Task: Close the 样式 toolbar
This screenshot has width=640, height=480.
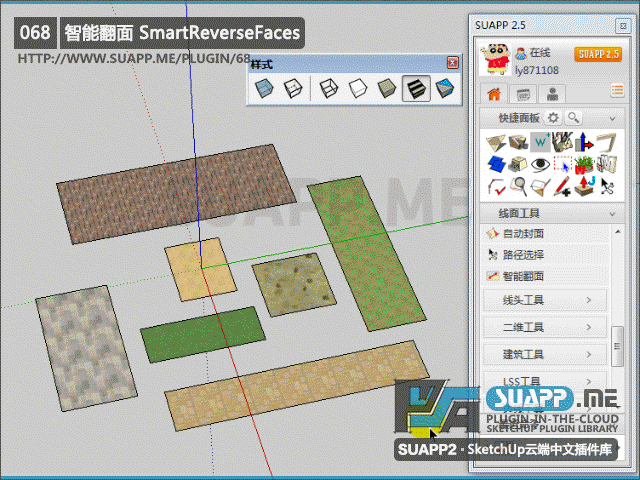Action: click(452, 62)
